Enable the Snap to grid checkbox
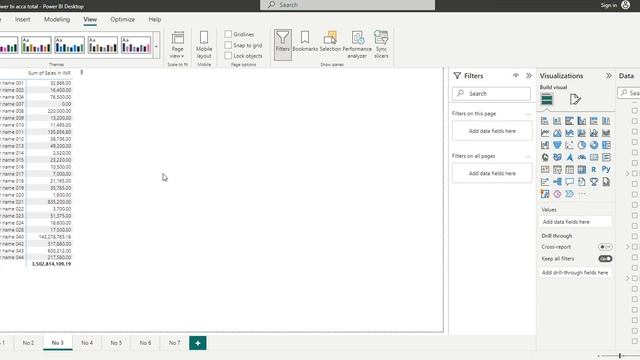 (x=228, y=45)
